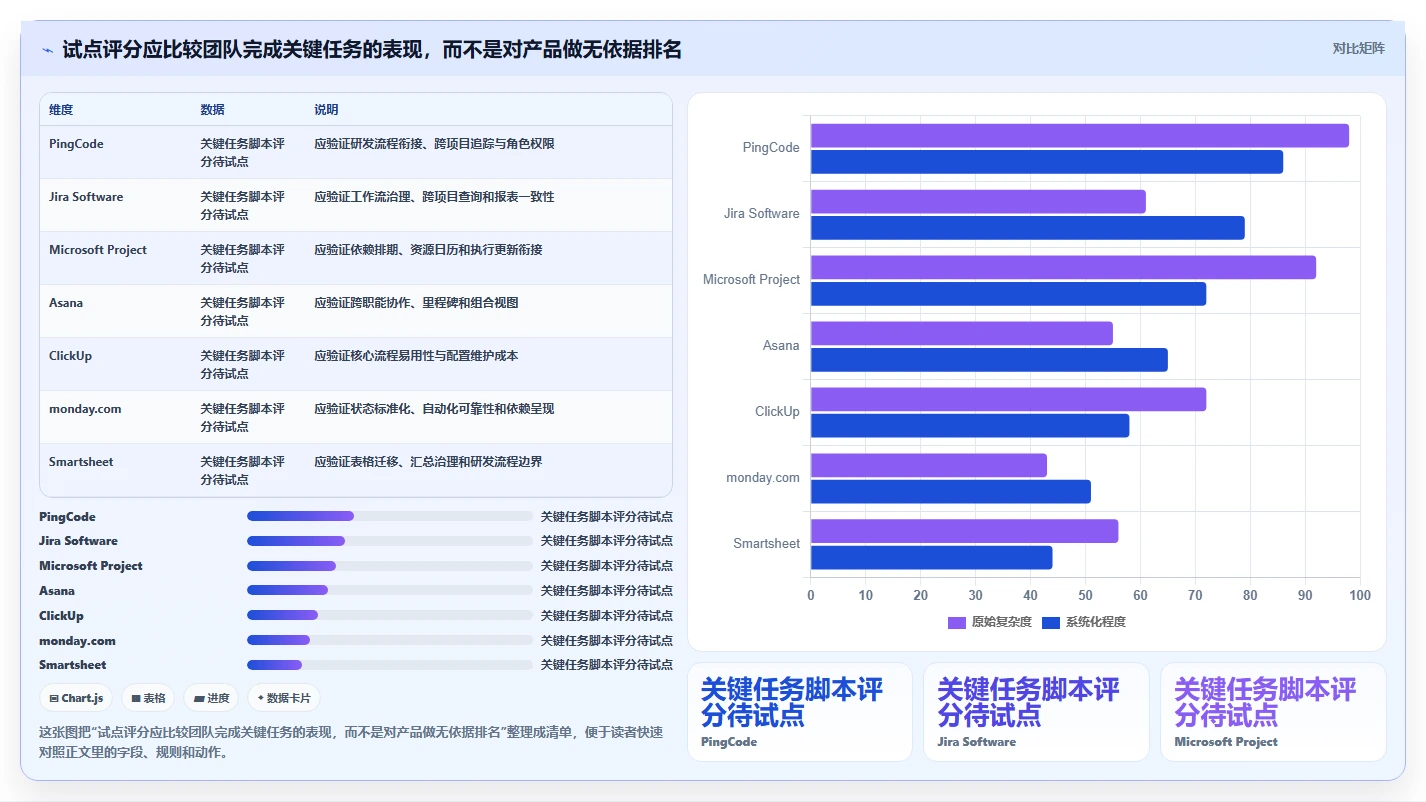Click 应验证核心流程易用性与配置维护成本 description
The height and width of the screenshot is (802, 1426).
tap(416, 356)
